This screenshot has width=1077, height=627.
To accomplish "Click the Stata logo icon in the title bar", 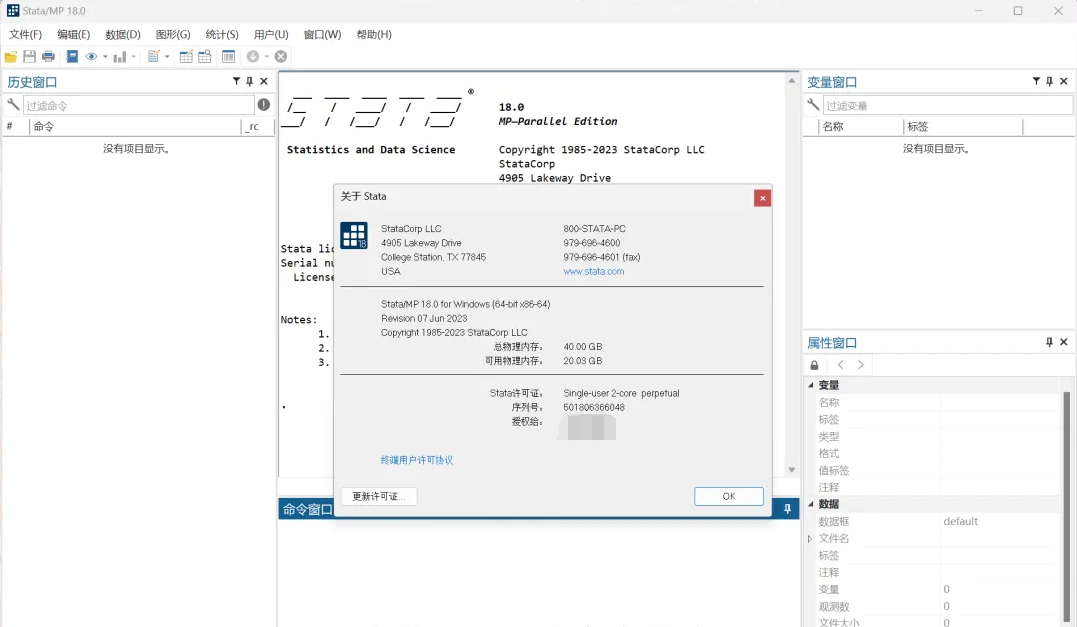I will pyautogui.click(x=13, y=11).
